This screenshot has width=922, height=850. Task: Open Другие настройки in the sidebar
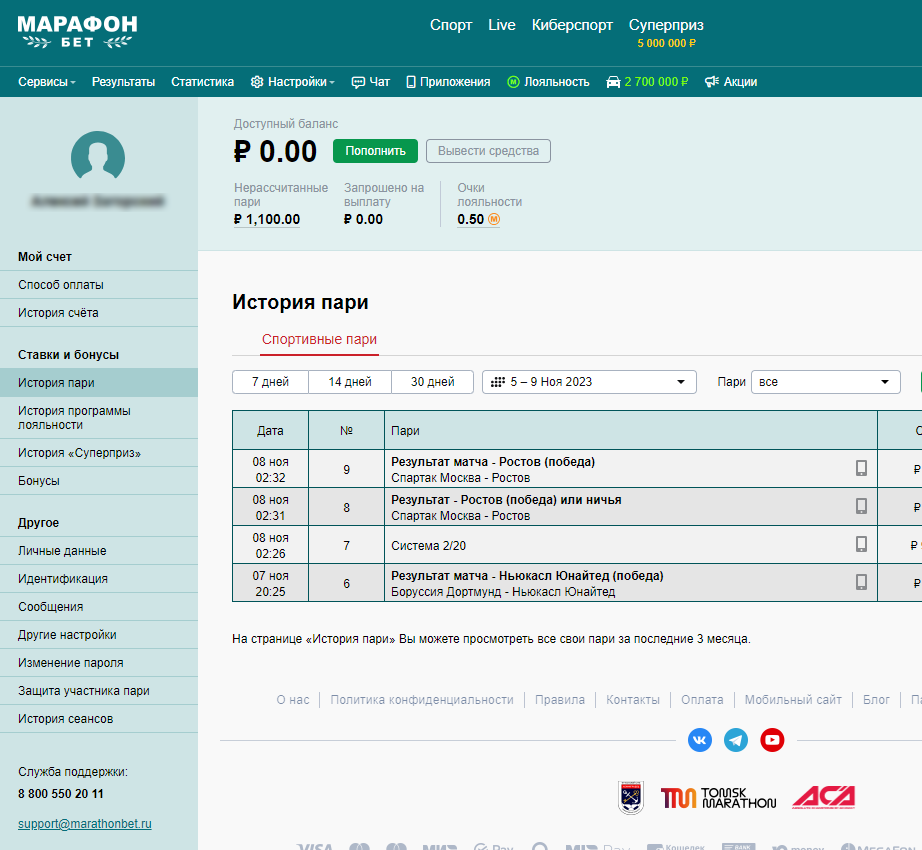point(99,635)
